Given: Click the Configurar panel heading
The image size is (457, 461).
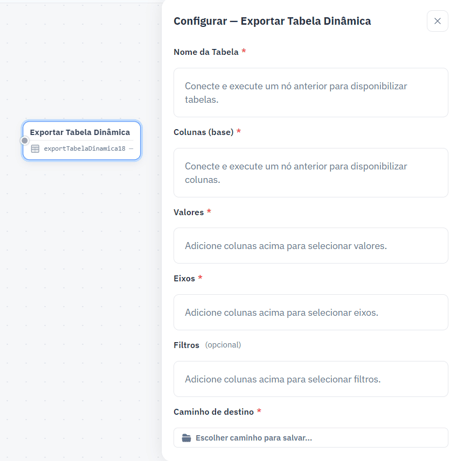Looking at the screenshot, I should pyautogui.click(x=272, y=21).
